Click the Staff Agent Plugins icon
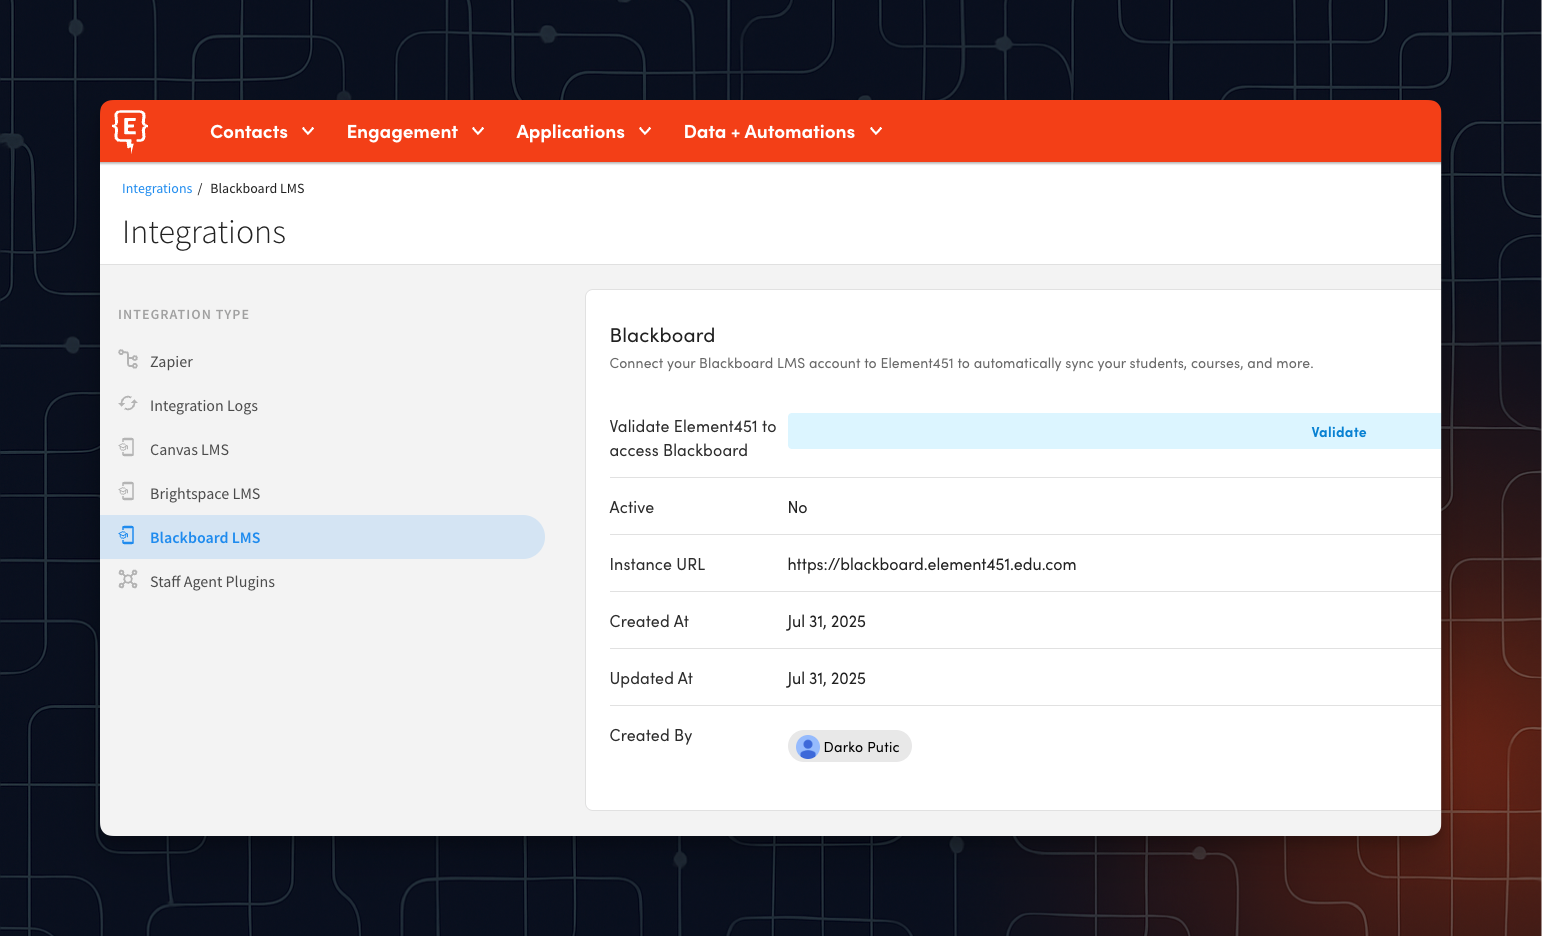Image resolution: width=1542 pixels, height=936 pixels. 128,579
